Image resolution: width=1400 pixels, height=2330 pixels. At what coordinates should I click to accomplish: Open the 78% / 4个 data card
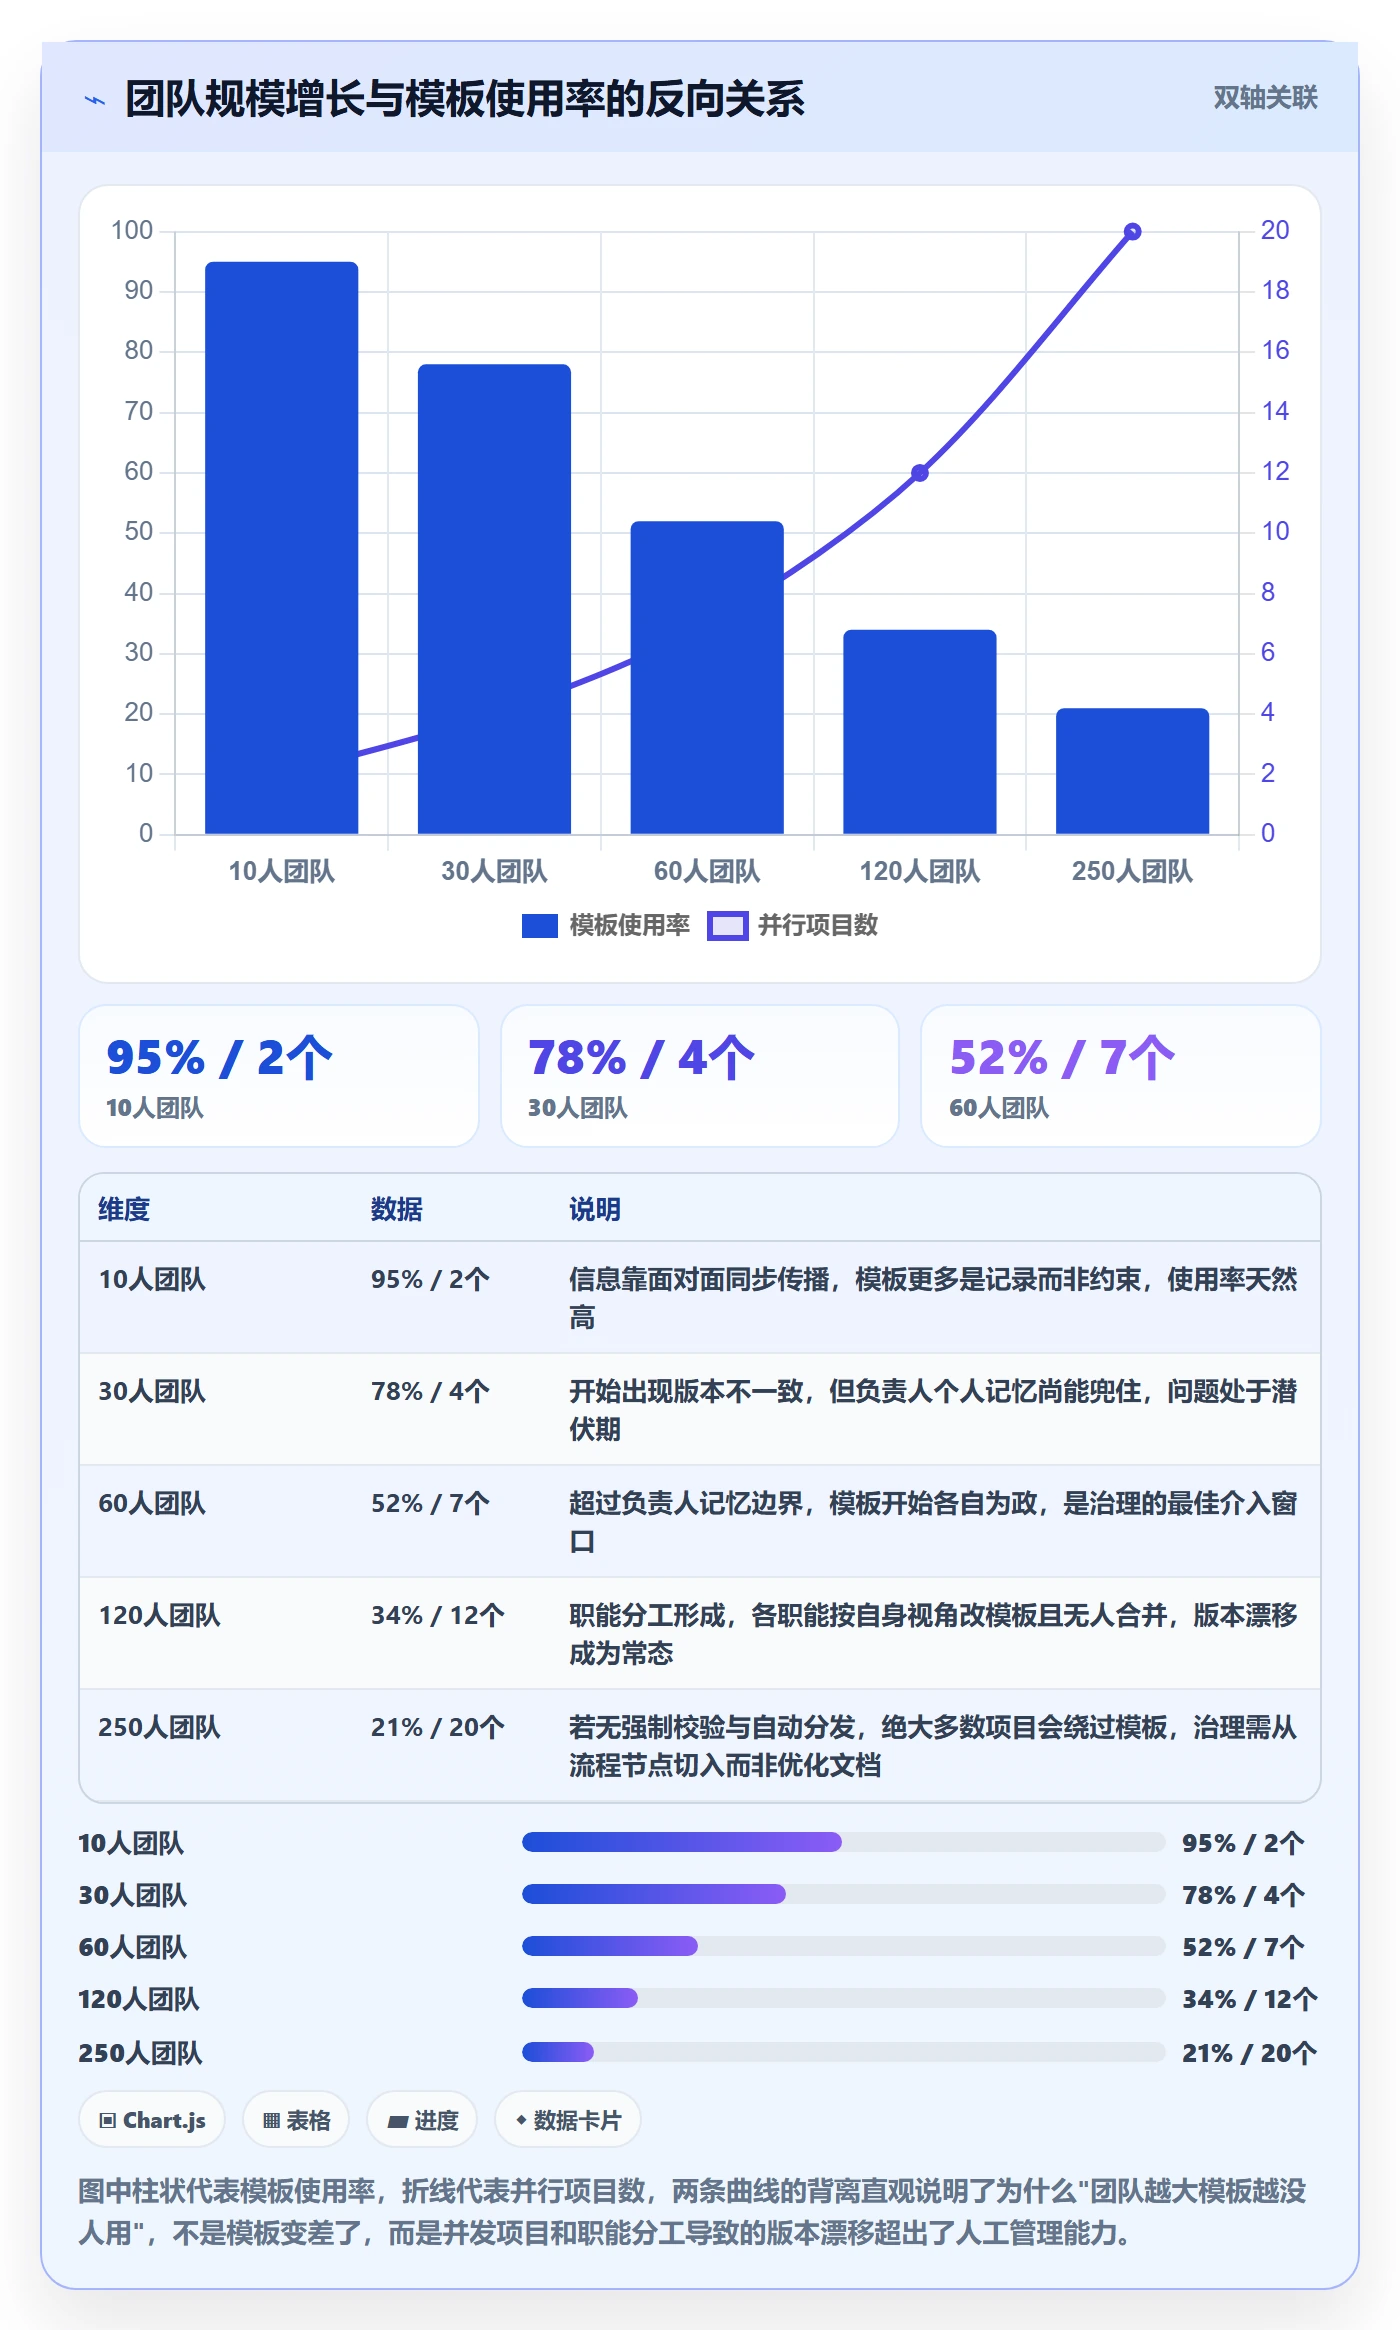coord(700,1076)
